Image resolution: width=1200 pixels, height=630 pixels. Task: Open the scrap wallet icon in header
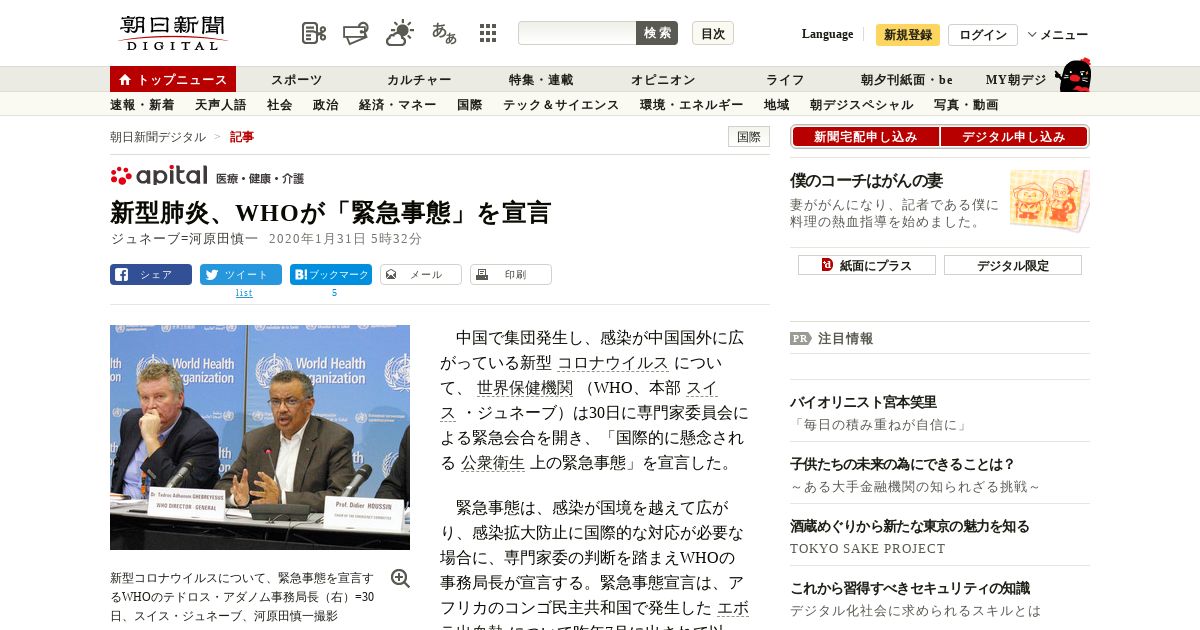tap(356, 33)
